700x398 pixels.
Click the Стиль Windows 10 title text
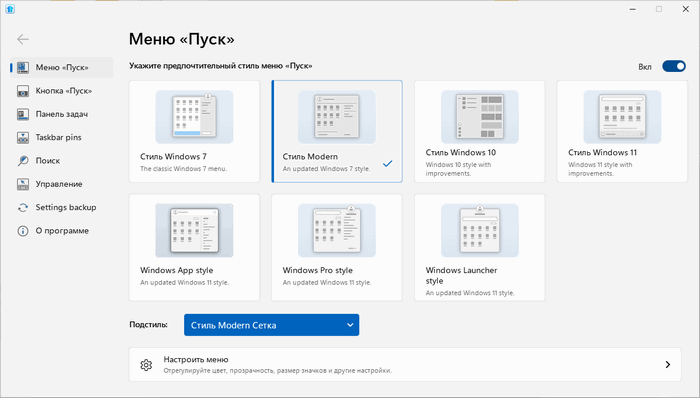(x=461, y=153)
